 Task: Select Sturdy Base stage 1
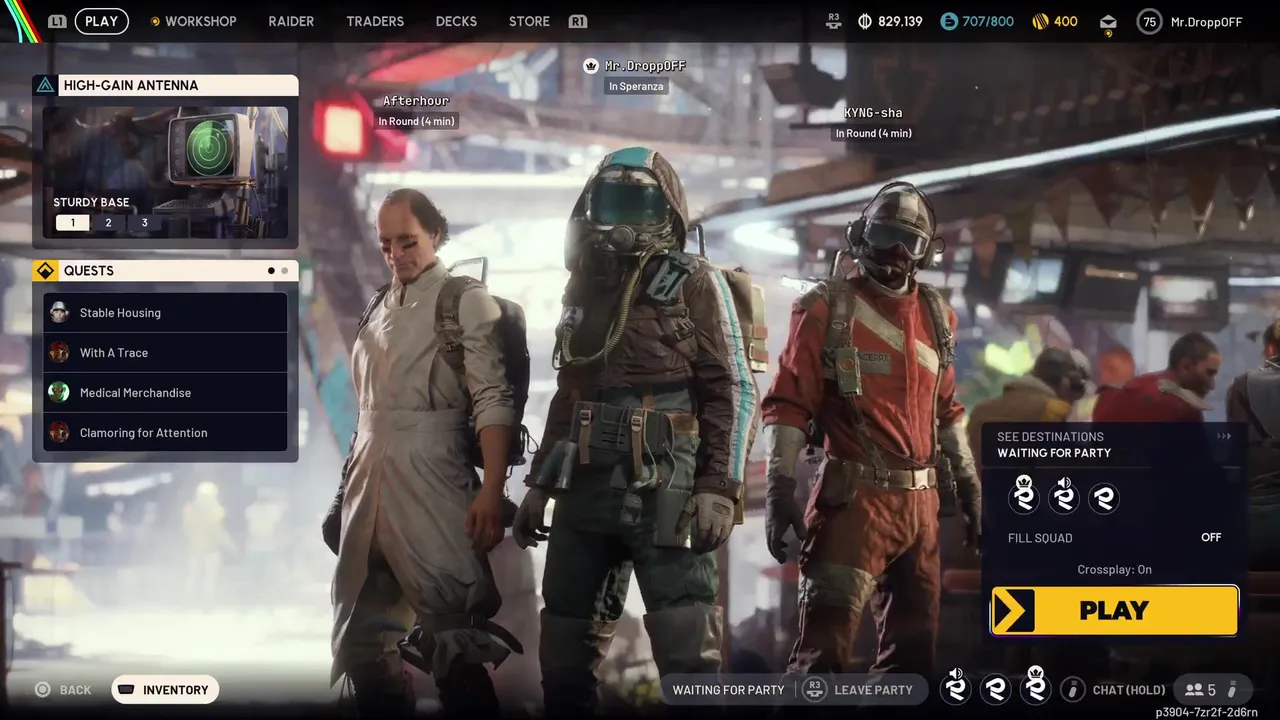click(72, 222)
